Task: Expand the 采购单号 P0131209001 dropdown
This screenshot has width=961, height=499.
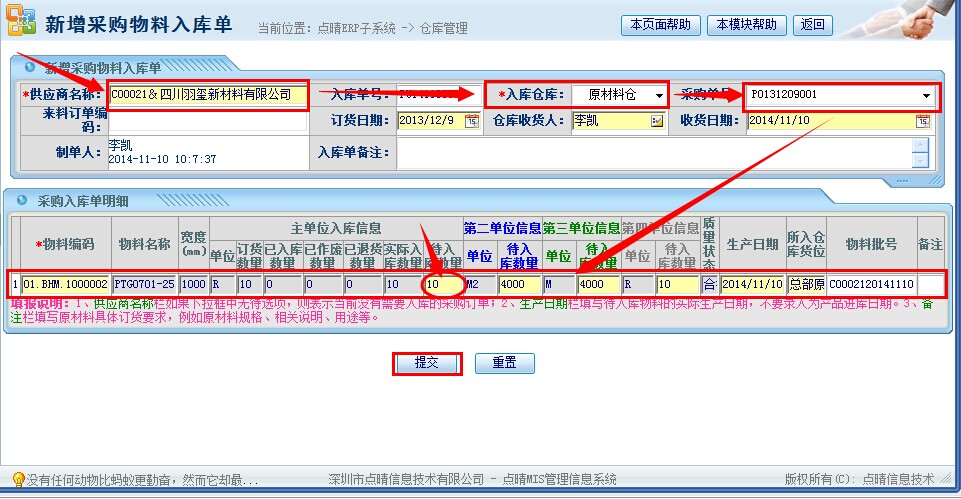Action: tap(926, 95)
